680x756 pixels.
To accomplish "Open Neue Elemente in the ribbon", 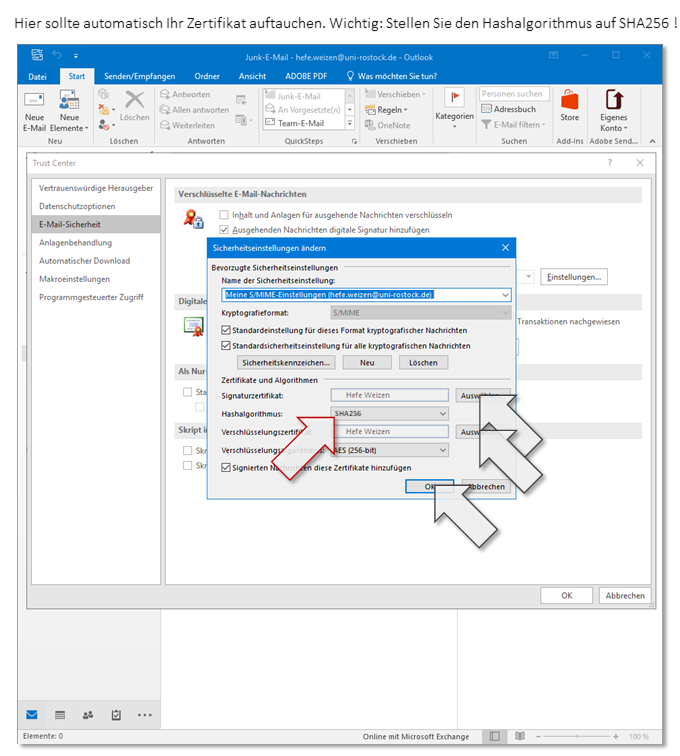I will pos(69,110).
